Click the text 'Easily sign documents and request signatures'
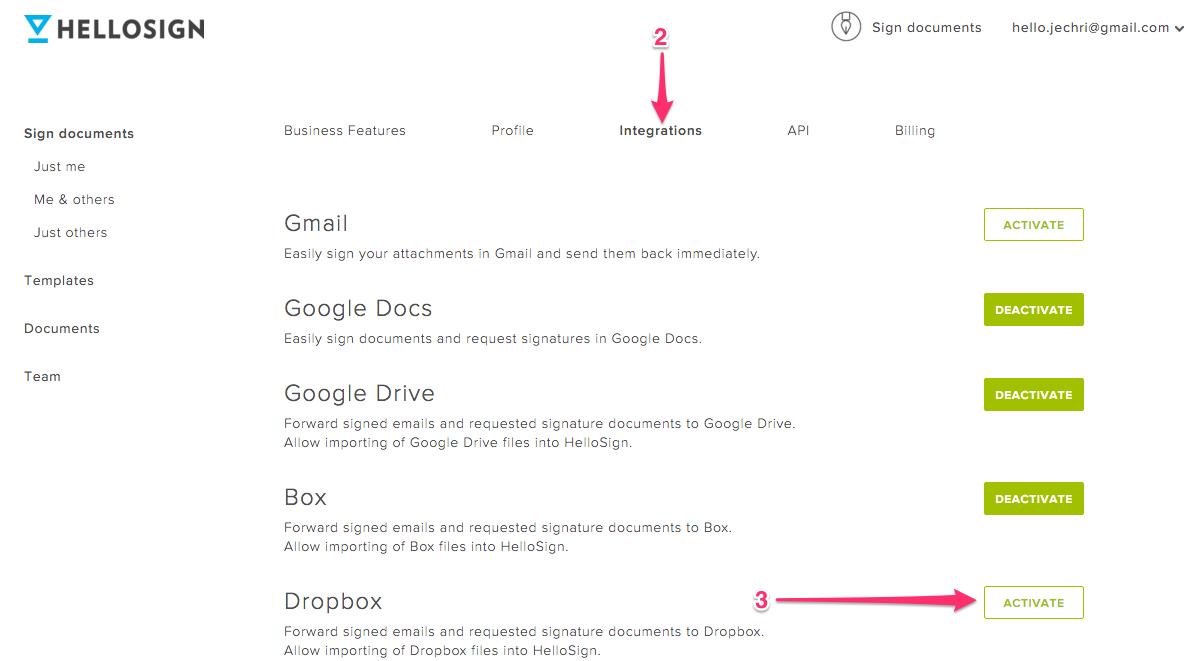 (437, 339)
